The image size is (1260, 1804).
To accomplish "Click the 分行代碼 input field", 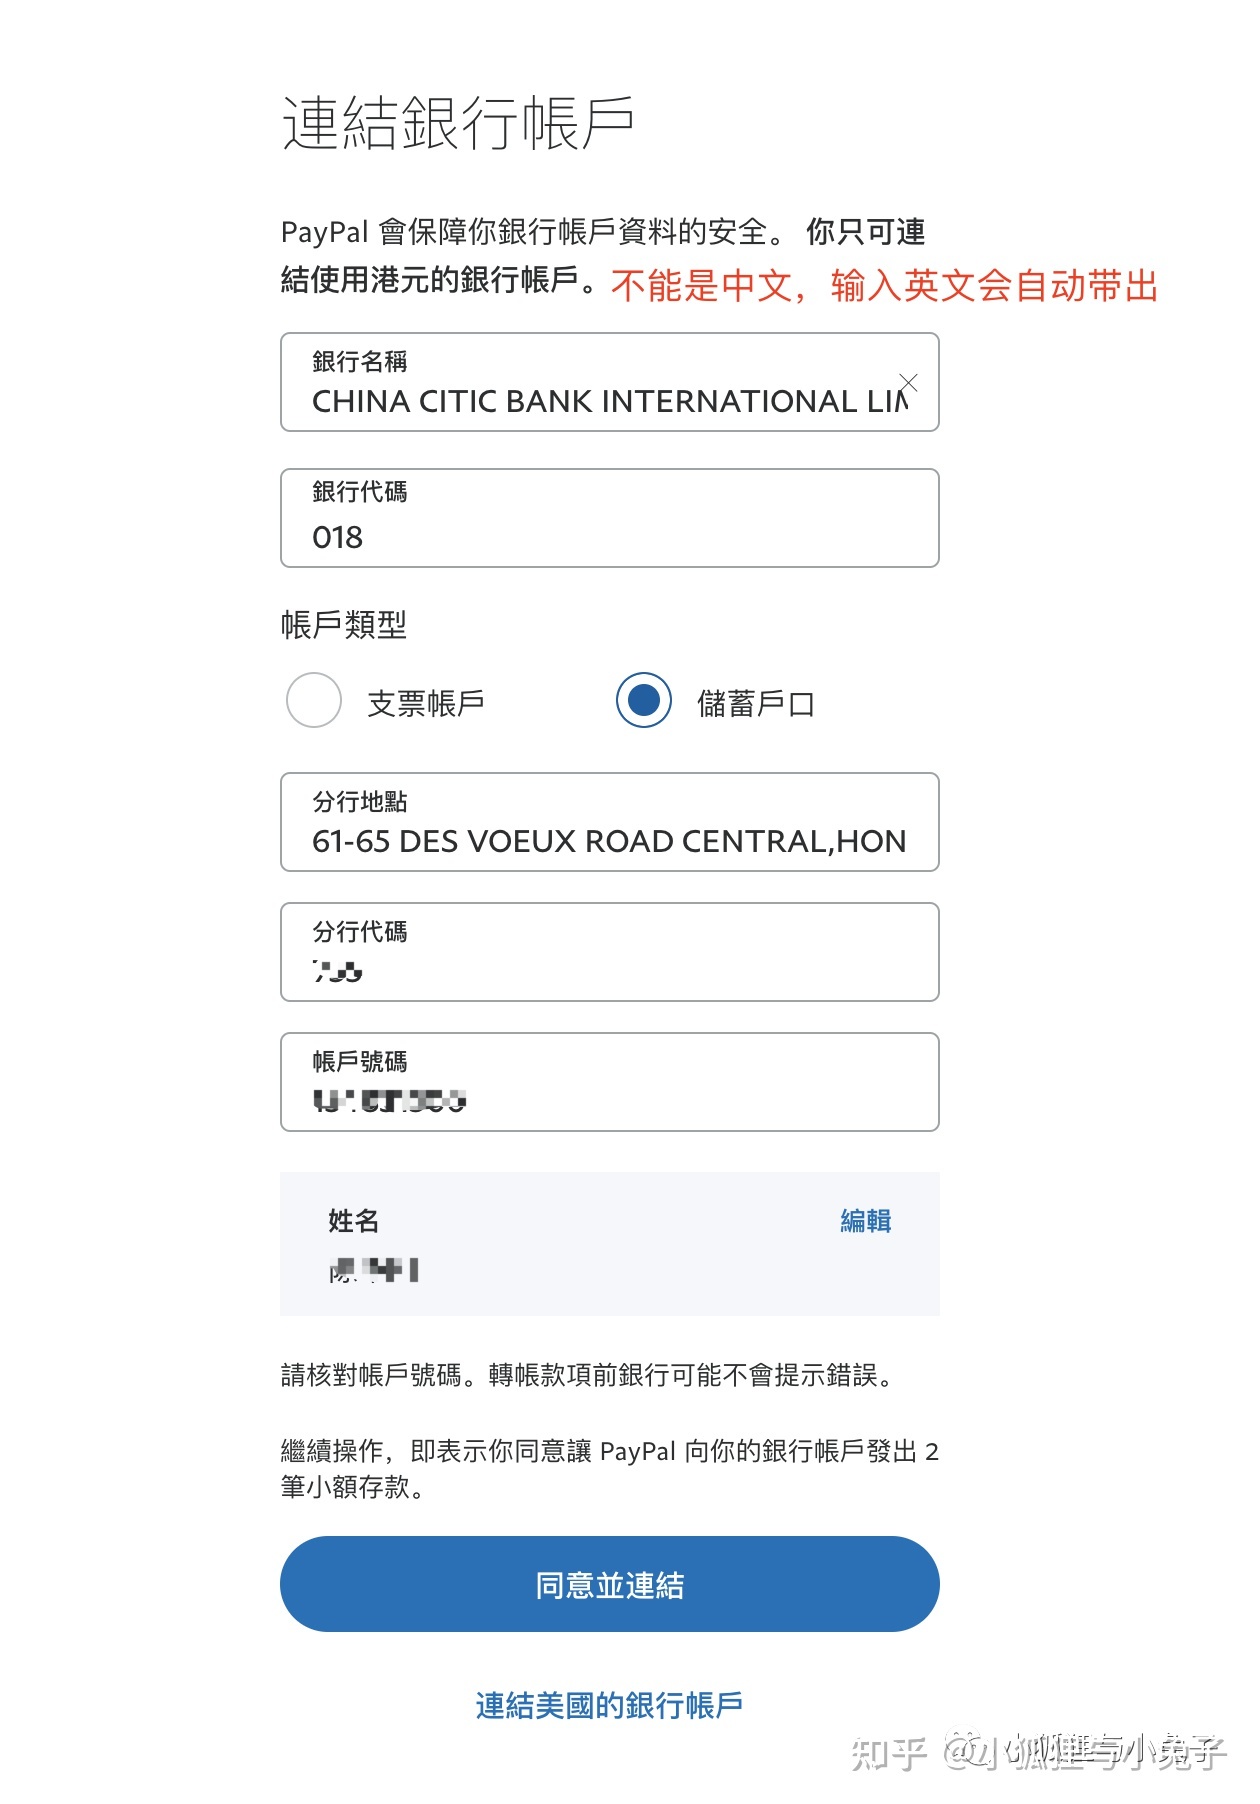I will [x=610, y=952].
